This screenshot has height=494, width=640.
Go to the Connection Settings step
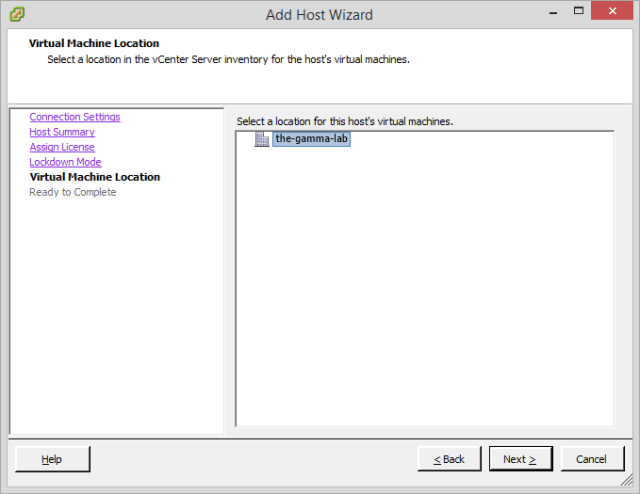(75, 117)
